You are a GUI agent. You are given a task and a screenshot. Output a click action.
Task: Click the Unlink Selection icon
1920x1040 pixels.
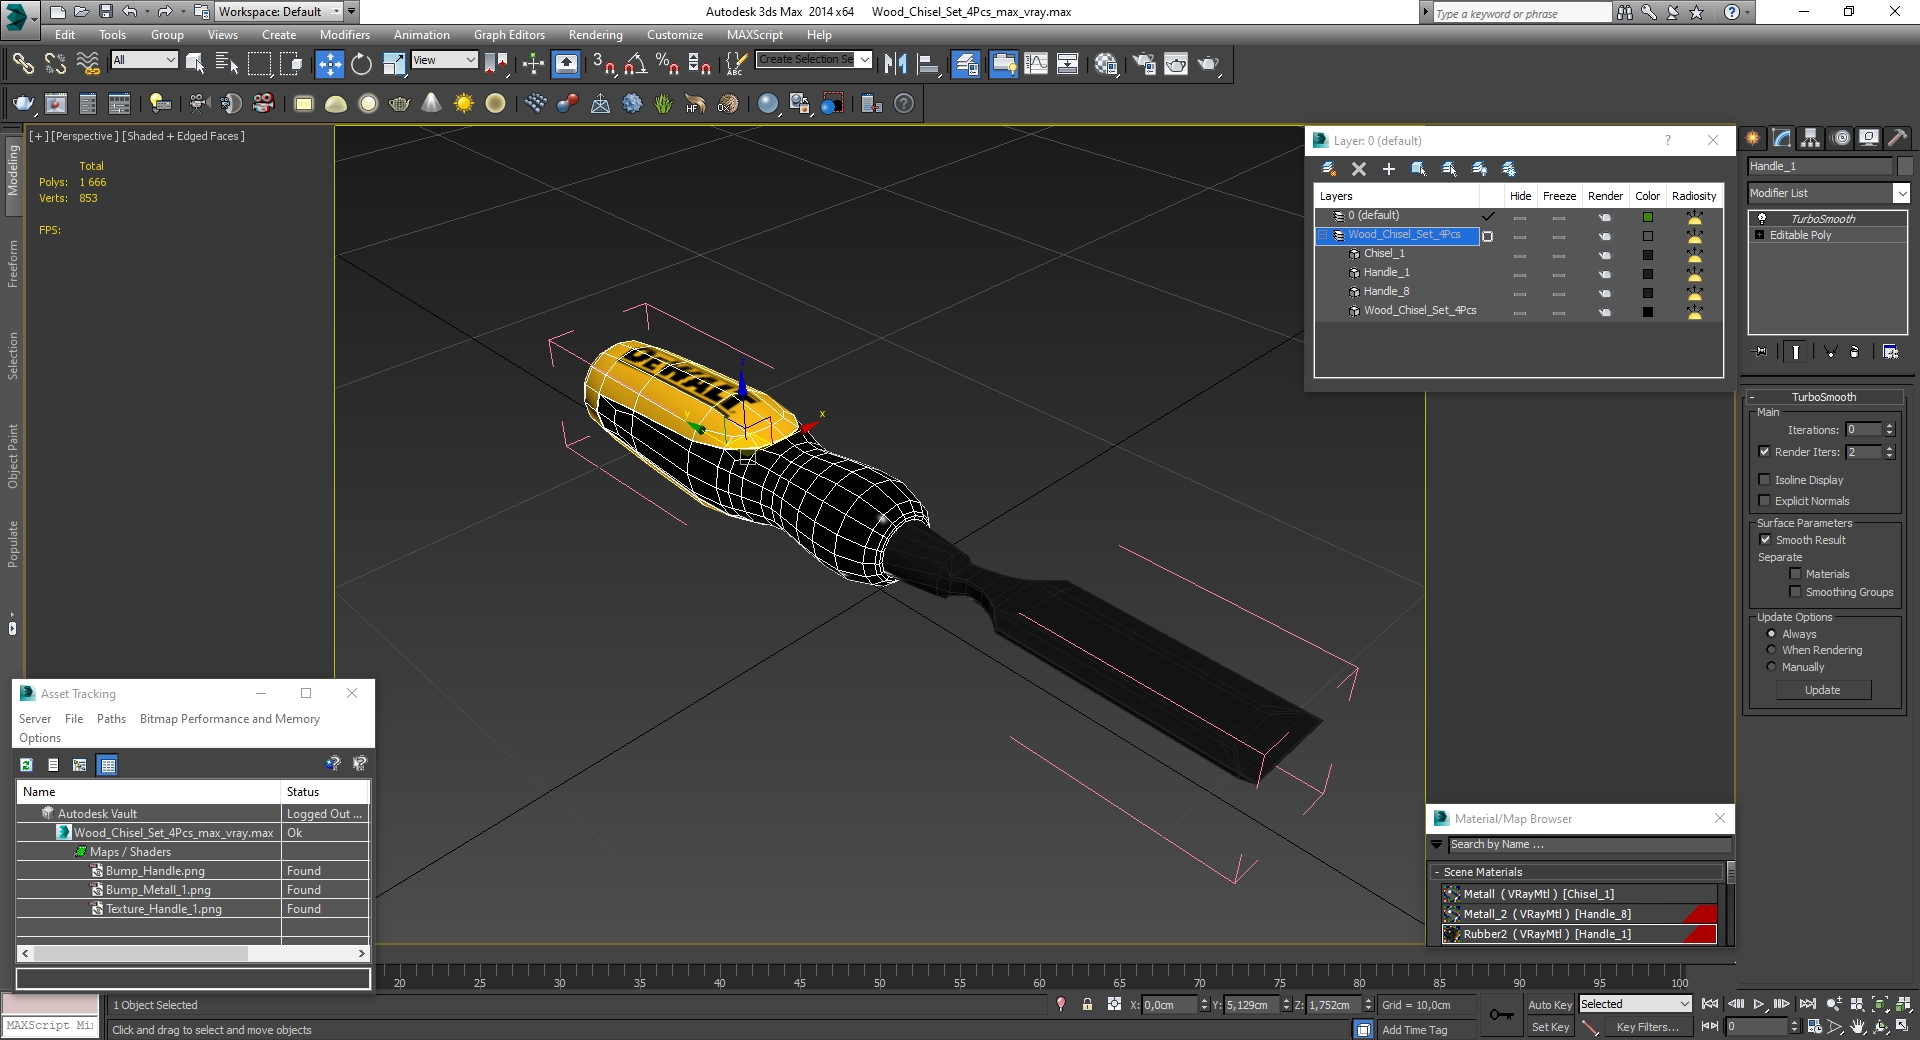click(x=55, y=64)
